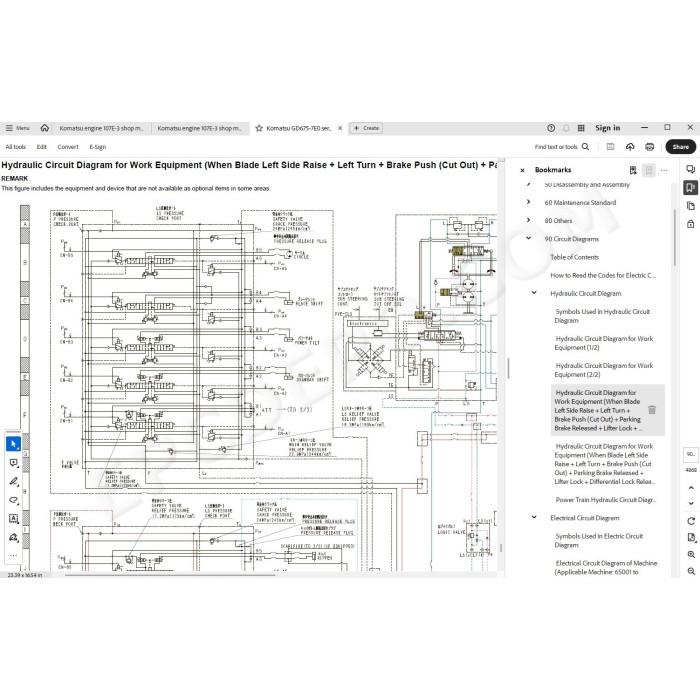Image resolution: width=700 pixels, height=700 pixels.
Task: Click the Create new tab button
Action: pyautogui.click(x=366, y=128)
